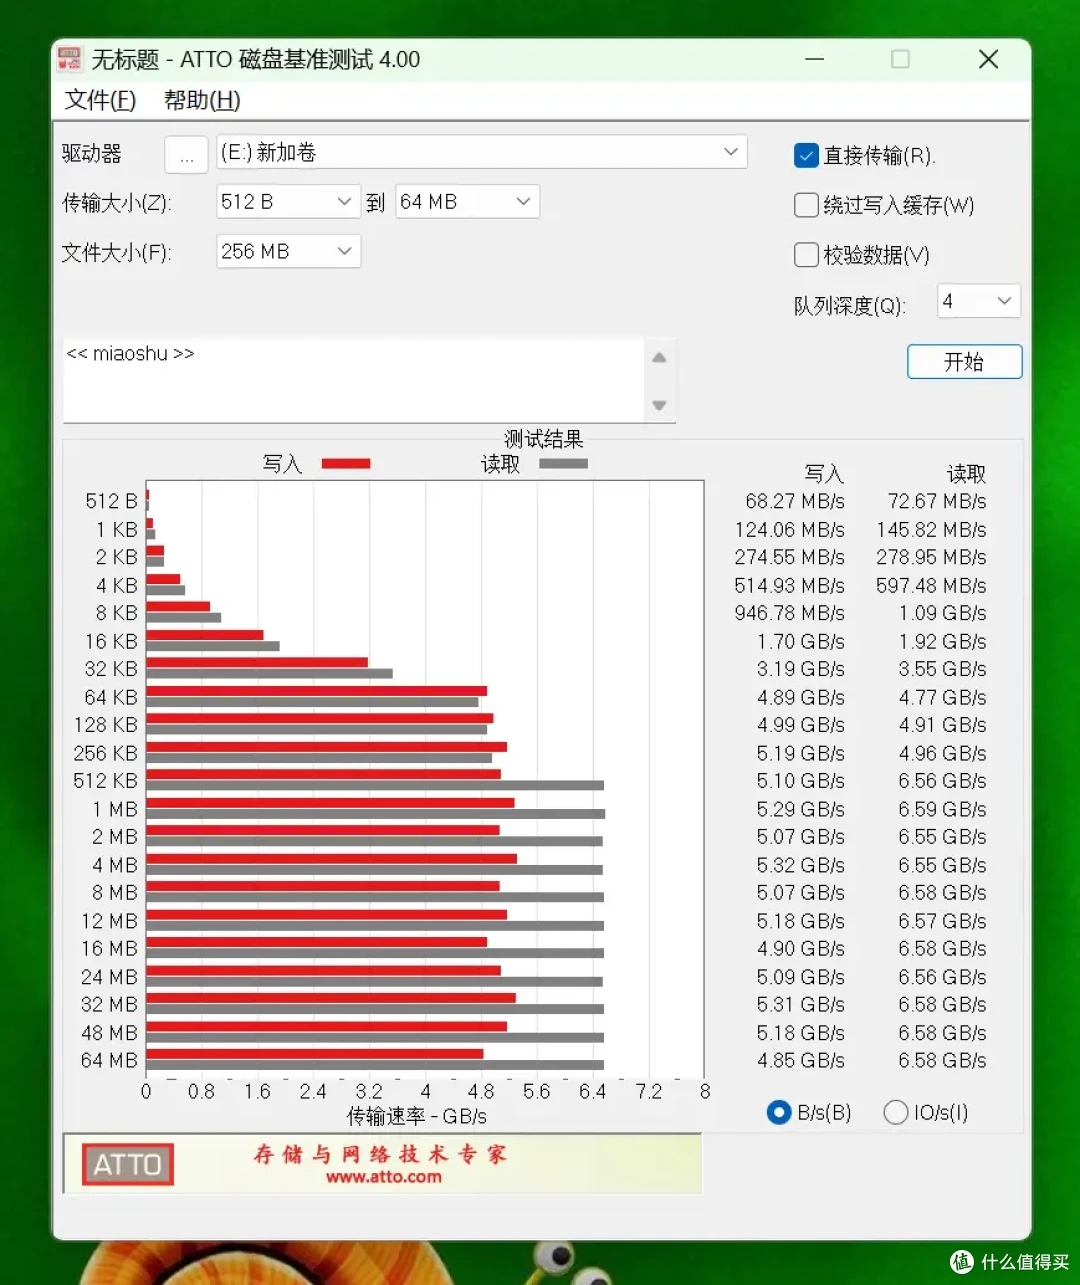1080x1285 pixels.
Task: Click the www.atto.com link in the banner
Action: (x=384, y=1177)
